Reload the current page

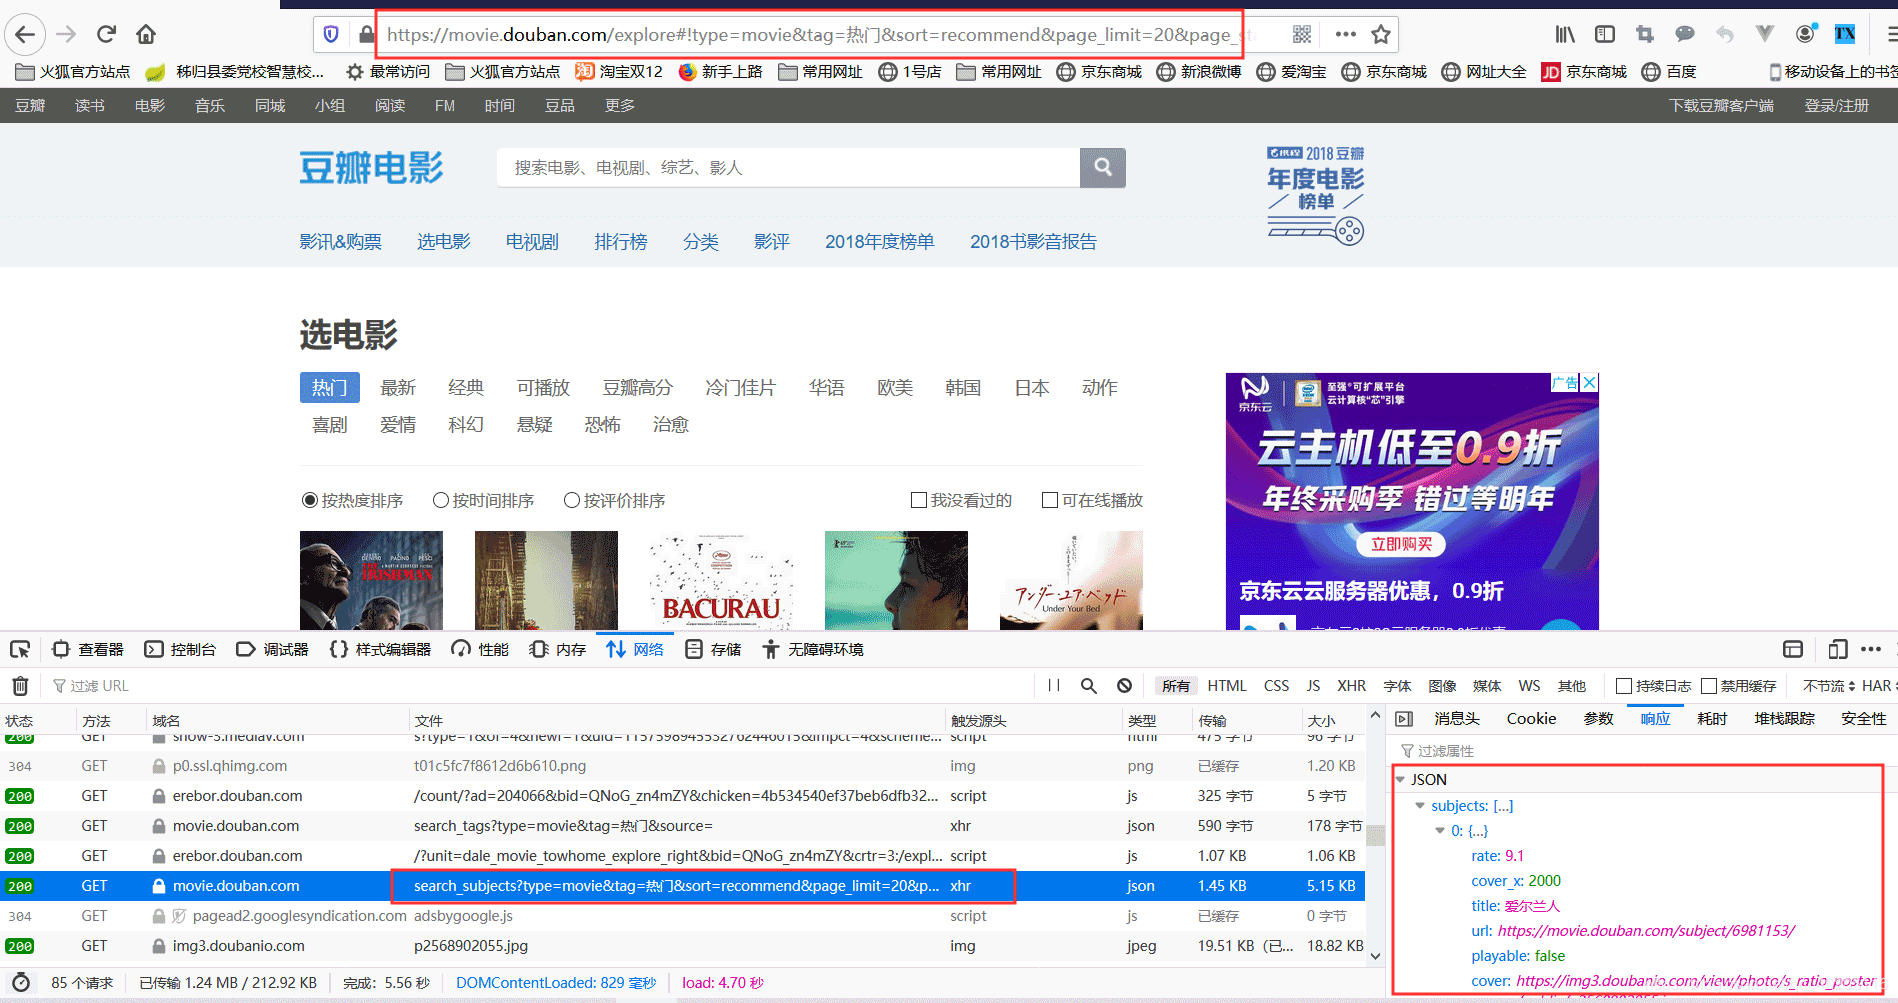coord(106,33)
